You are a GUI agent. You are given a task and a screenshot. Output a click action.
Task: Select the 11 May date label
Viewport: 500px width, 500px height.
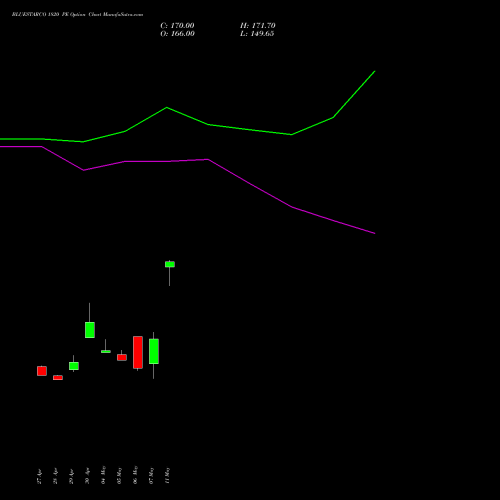(167, 475)
